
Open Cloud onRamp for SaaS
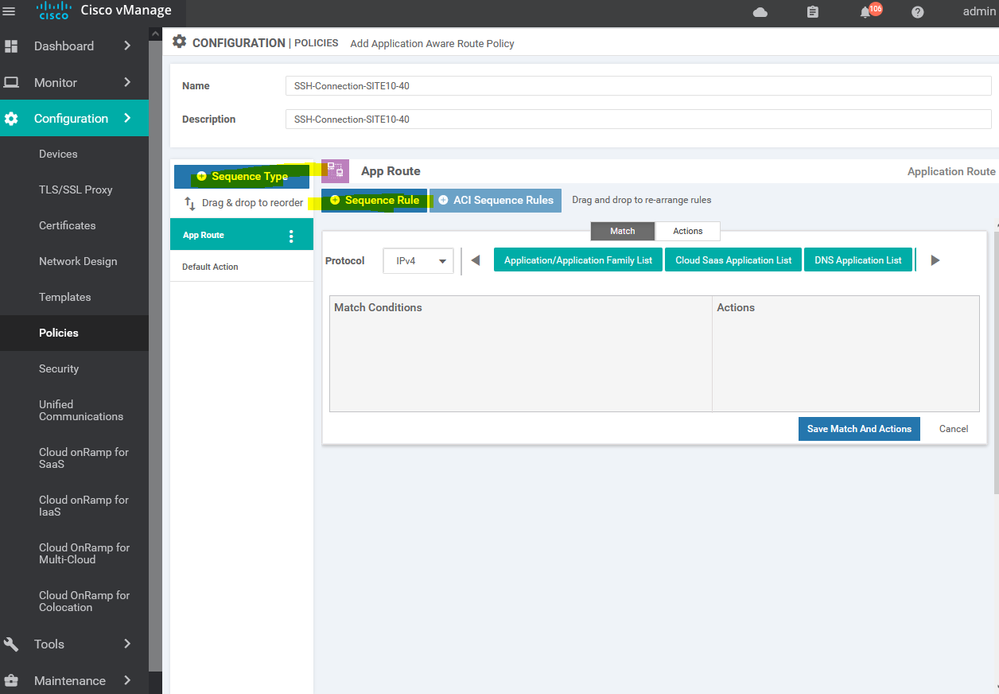point(83,458)
